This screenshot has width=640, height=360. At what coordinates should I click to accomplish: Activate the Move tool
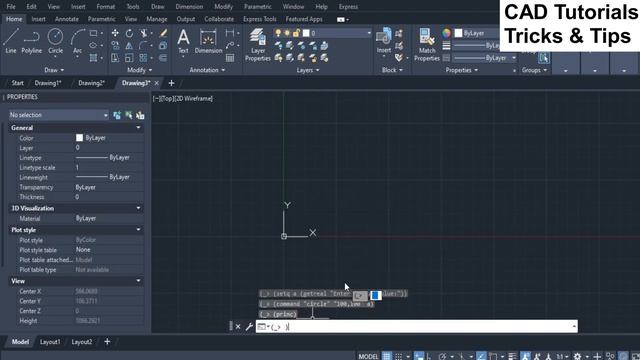tap(115, 33)
